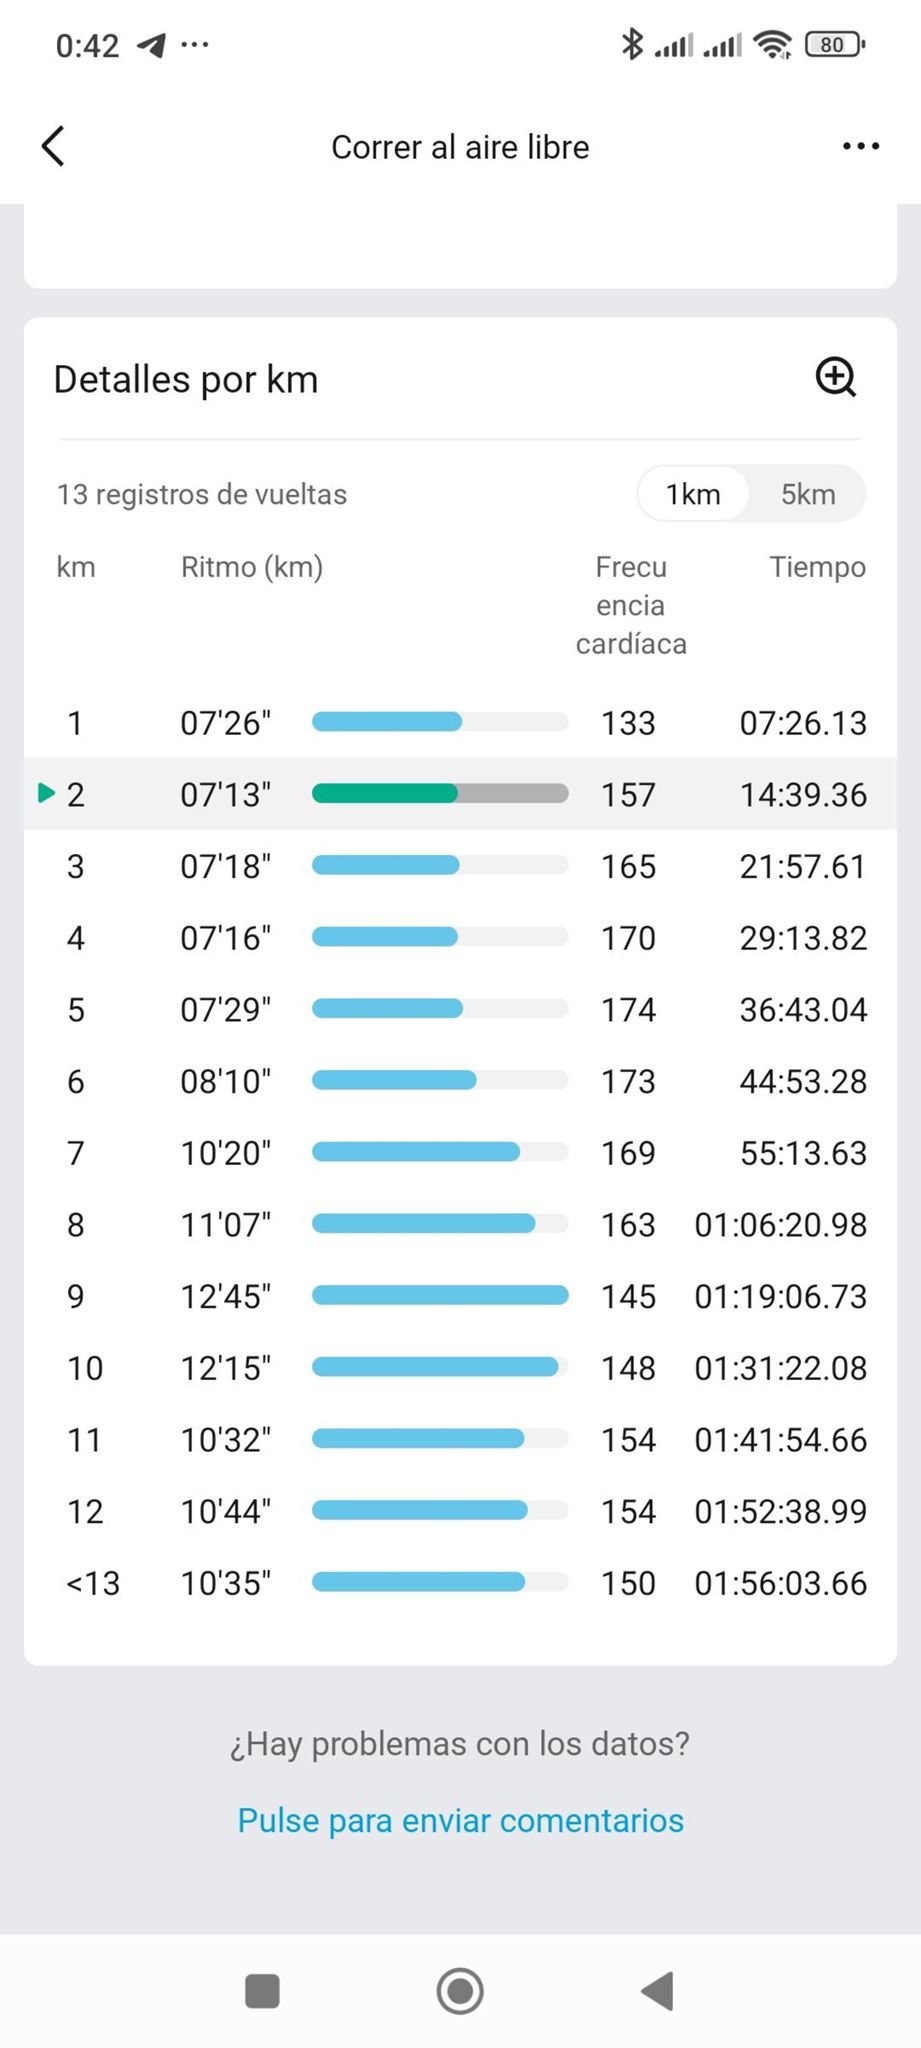Select the last lap row <13
Viewport: 921px width, 2048px height.
click(460, 1583)
